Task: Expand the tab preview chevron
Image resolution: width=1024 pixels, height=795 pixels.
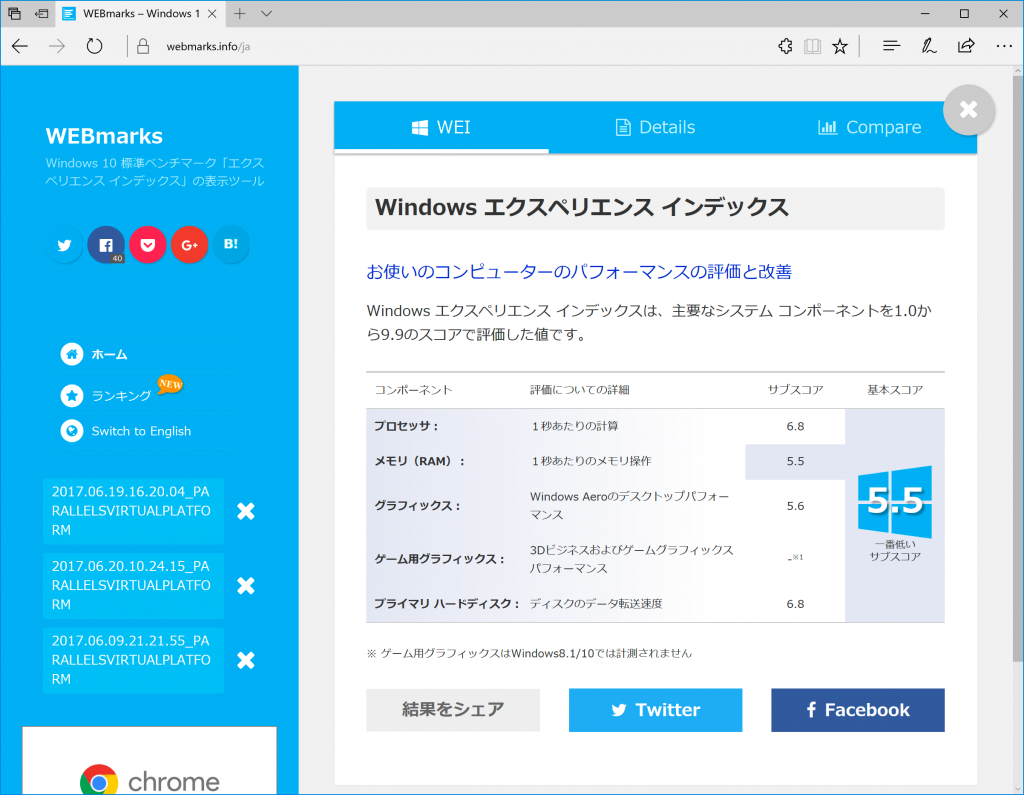Action: [266, 13]
